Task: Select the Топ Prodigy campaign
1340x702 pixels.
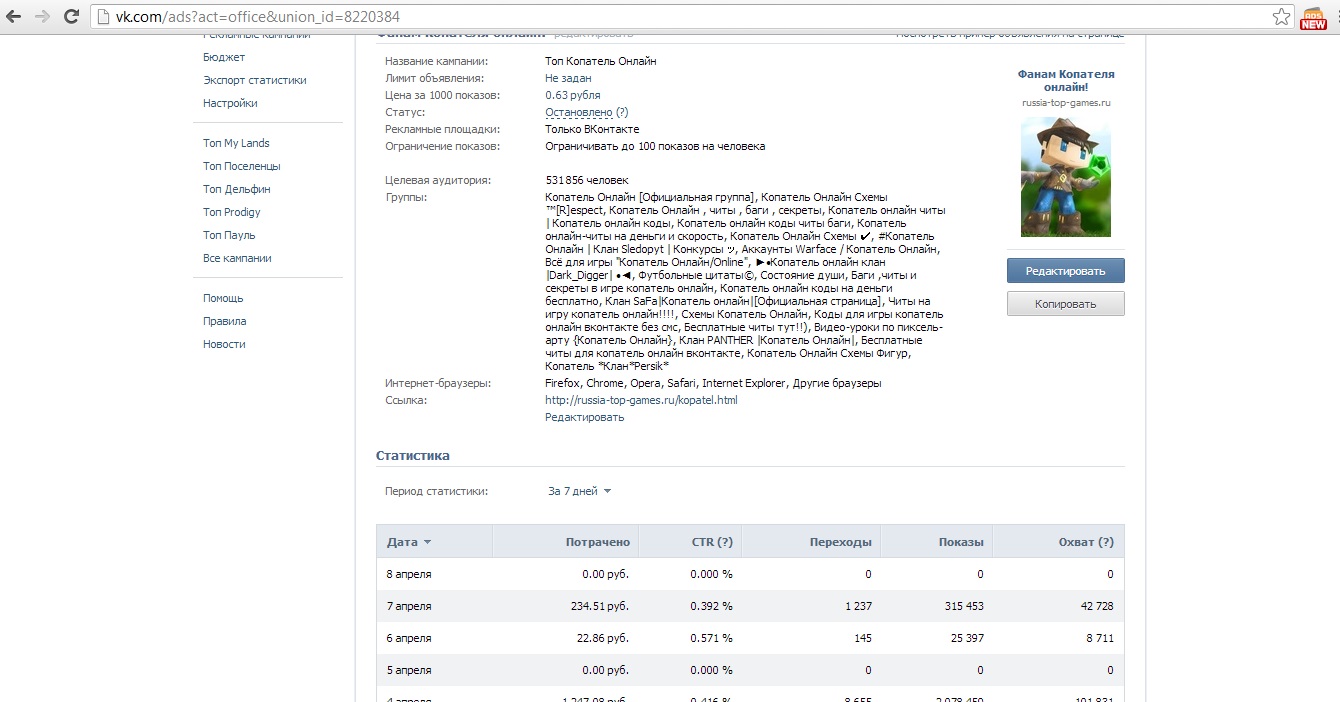Action: point(232,212)
